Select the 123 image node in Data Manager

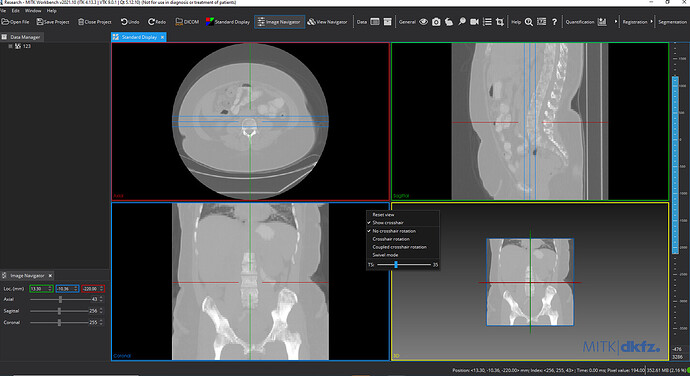point(26,46)
